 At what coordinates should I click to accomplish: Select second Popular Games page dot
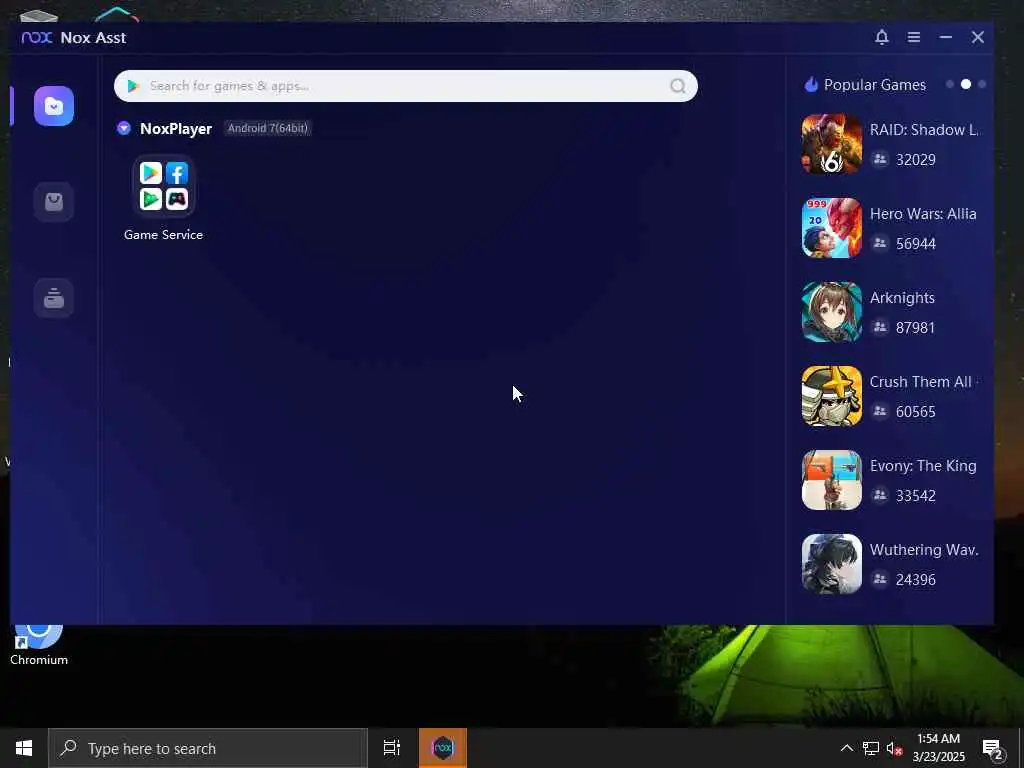pos(966,84)
